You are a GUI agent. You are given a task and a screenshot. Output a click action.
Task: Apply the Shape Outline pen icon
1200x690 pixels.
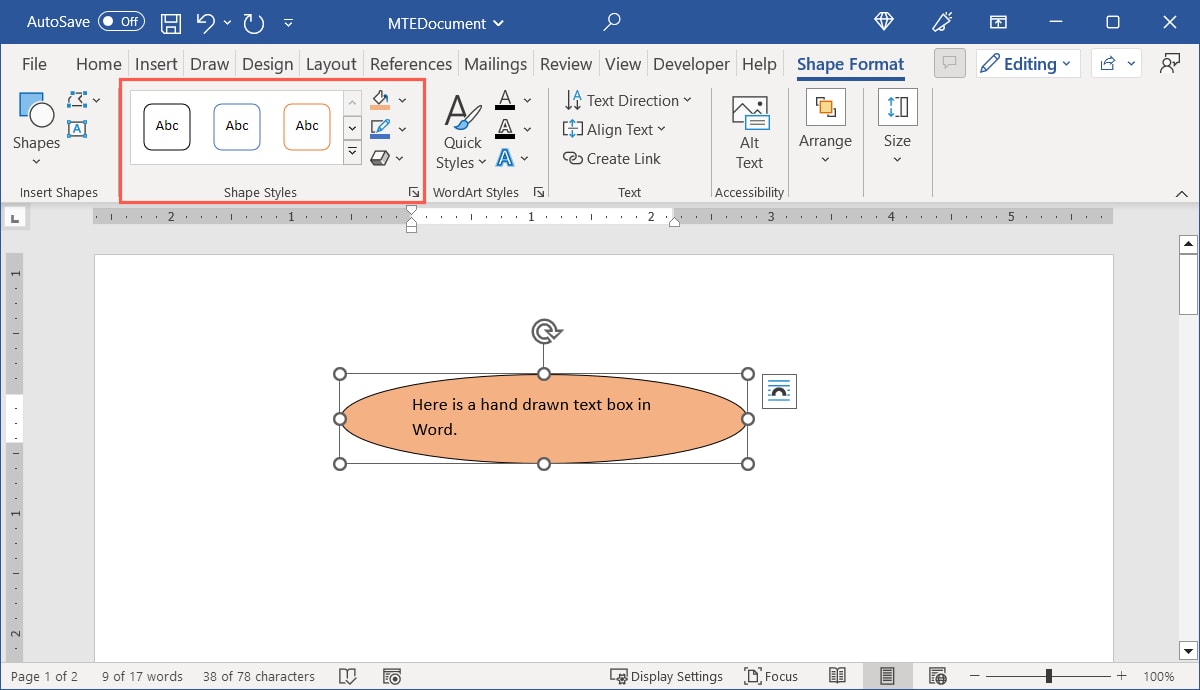pyautogui.click(x=380, y=128)
